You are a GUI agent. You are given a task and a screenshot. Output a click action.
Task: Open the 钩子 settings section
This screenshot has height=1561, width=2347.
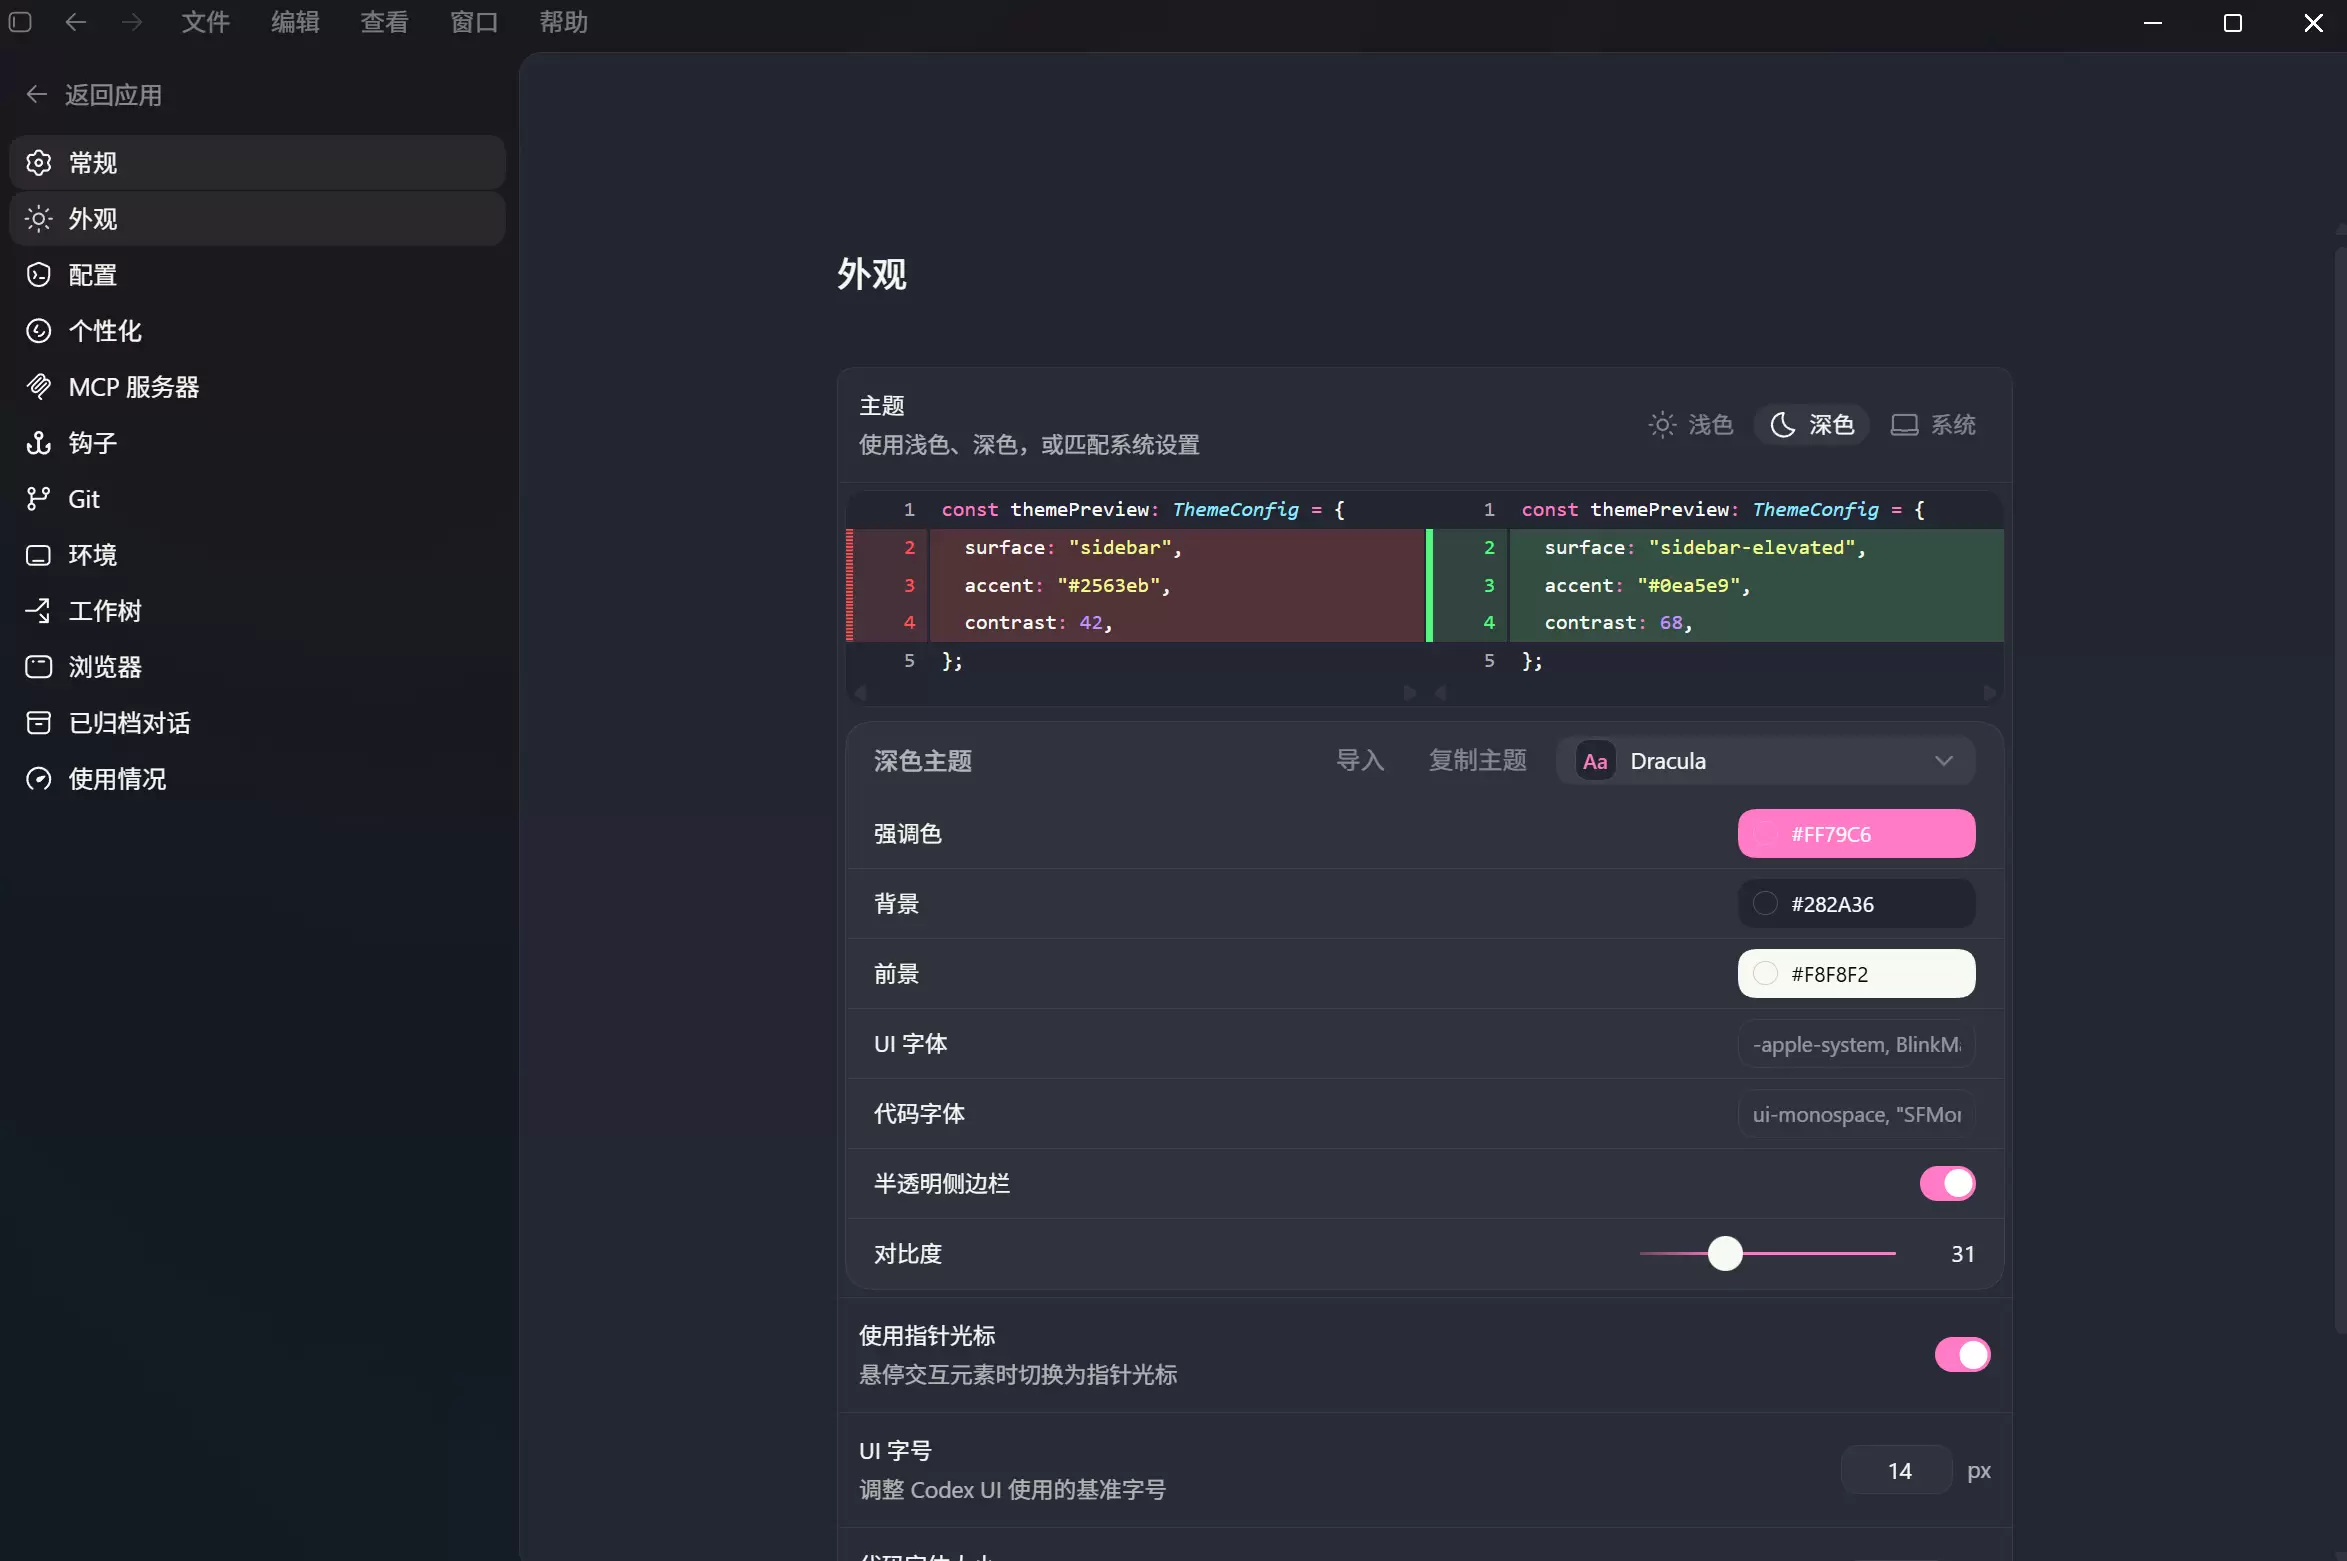click(257, 443)
